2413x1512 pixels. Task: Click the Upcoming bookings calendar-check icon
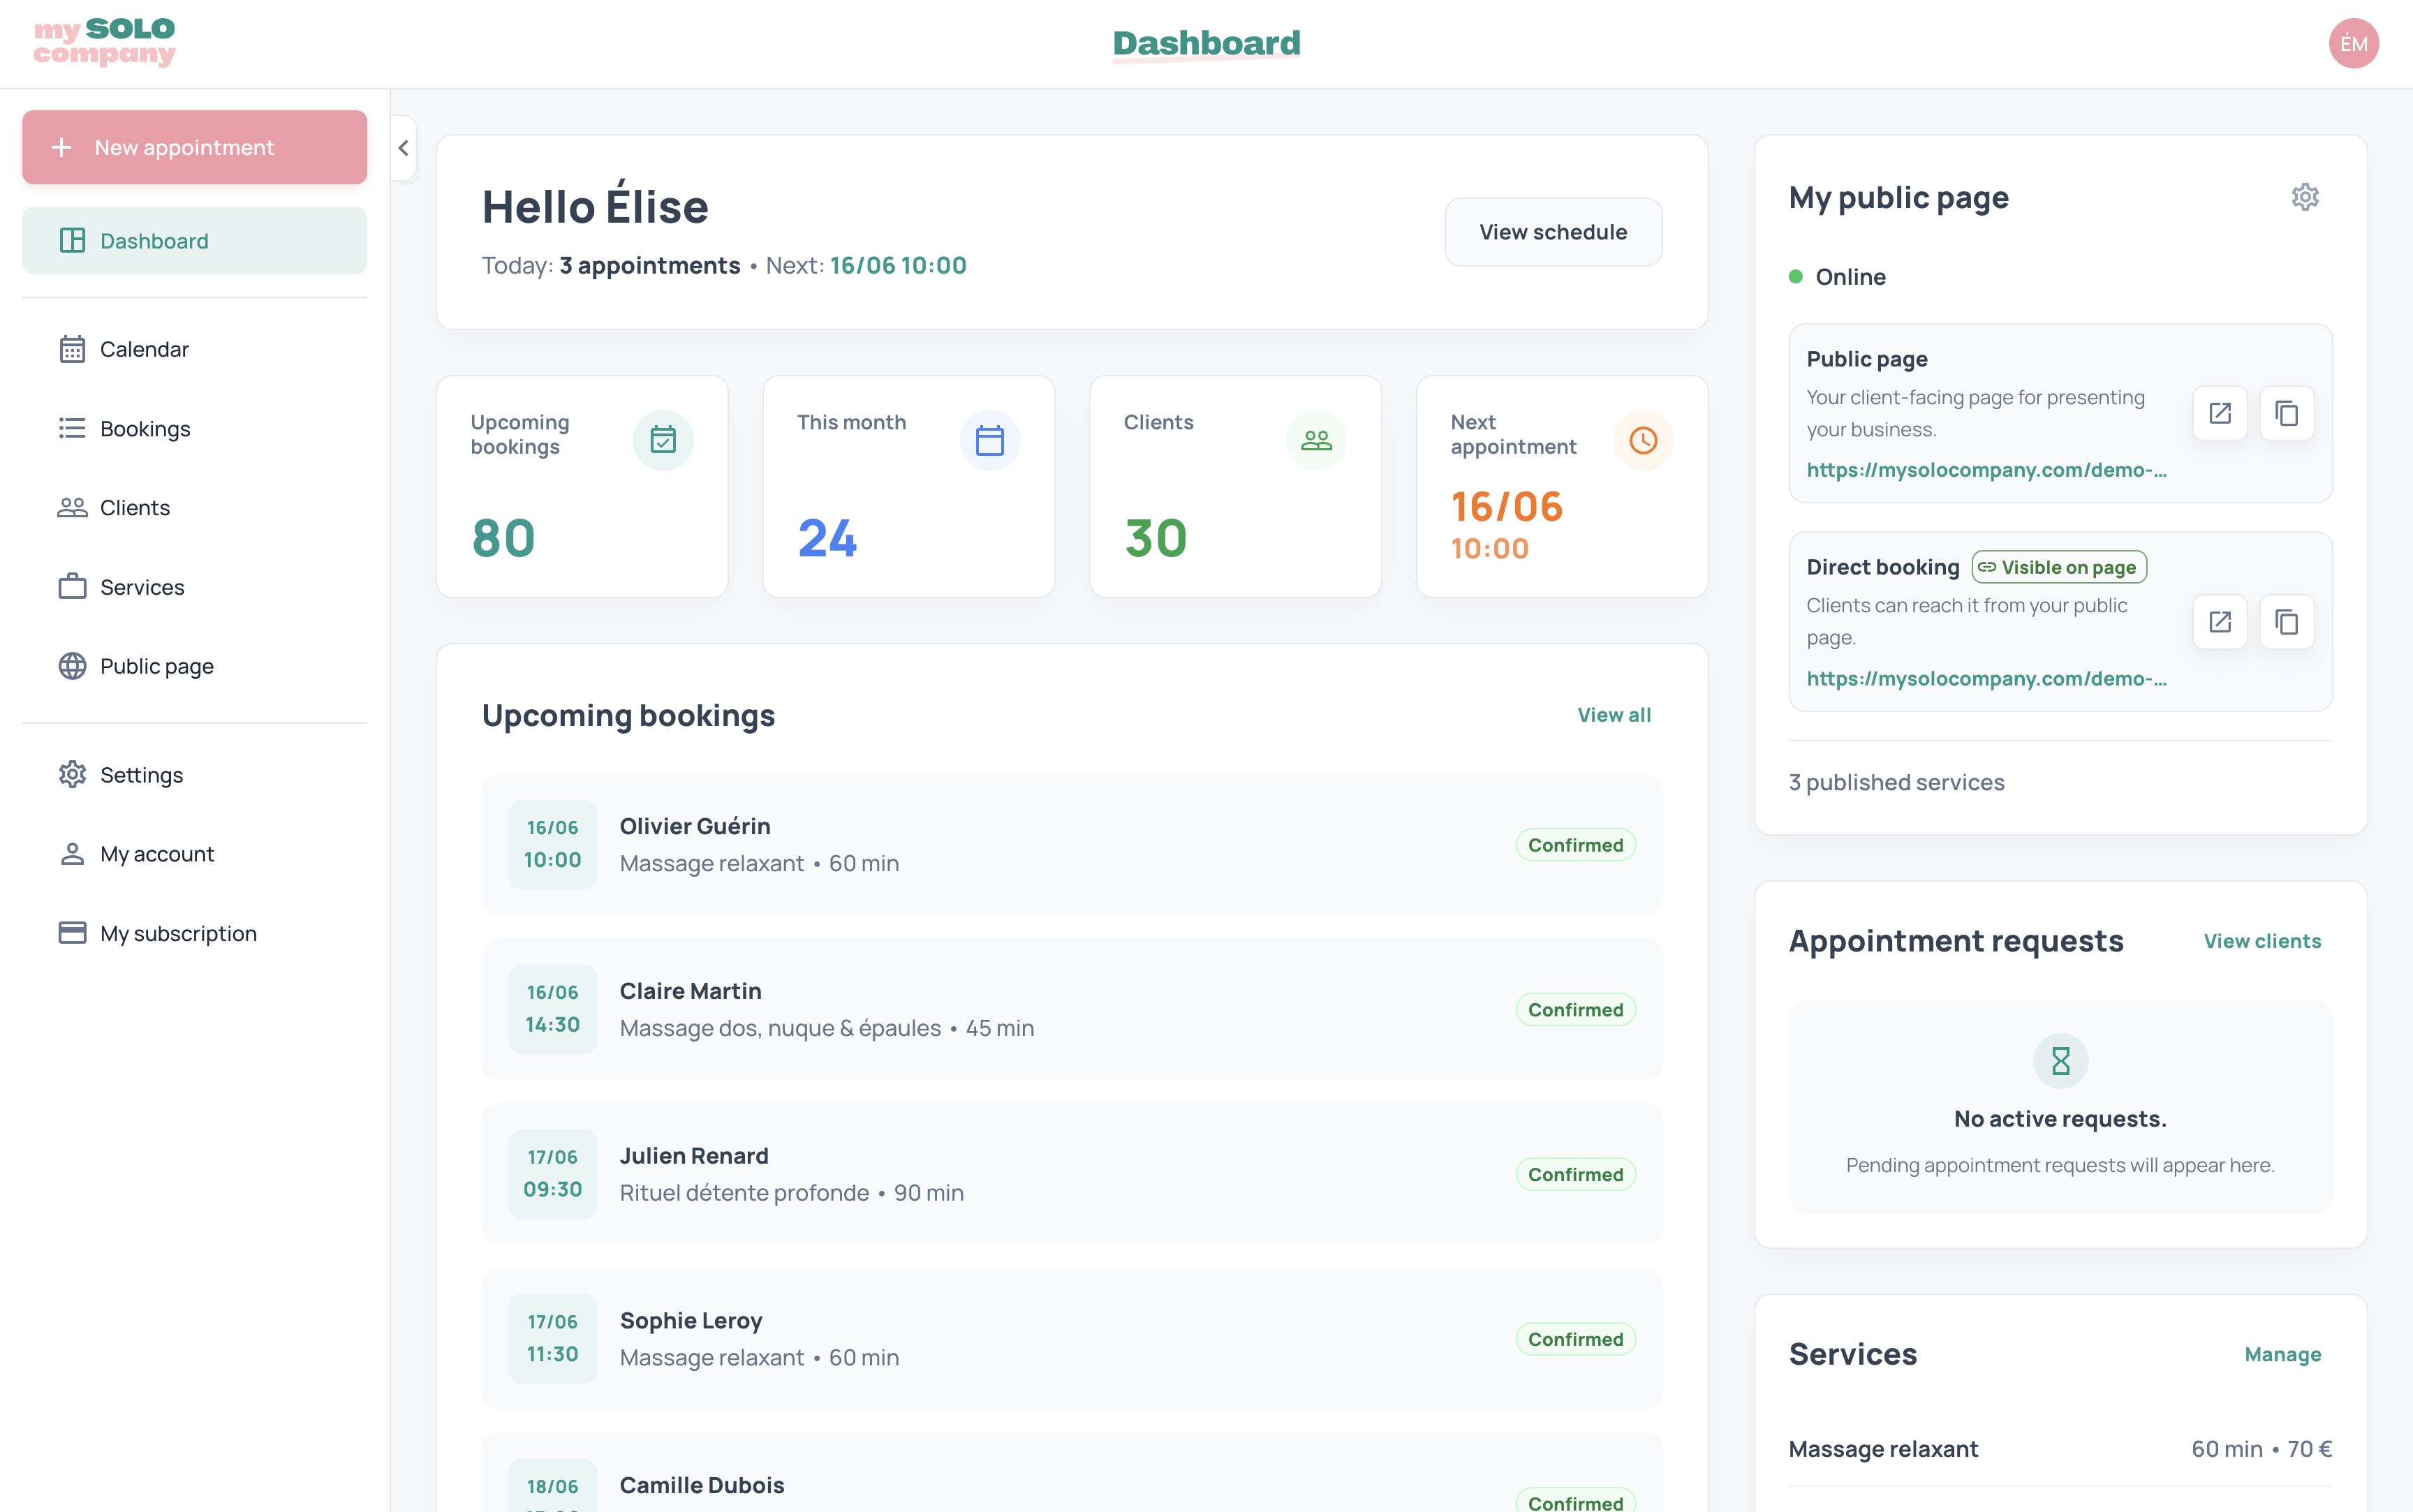pos(663,440)
